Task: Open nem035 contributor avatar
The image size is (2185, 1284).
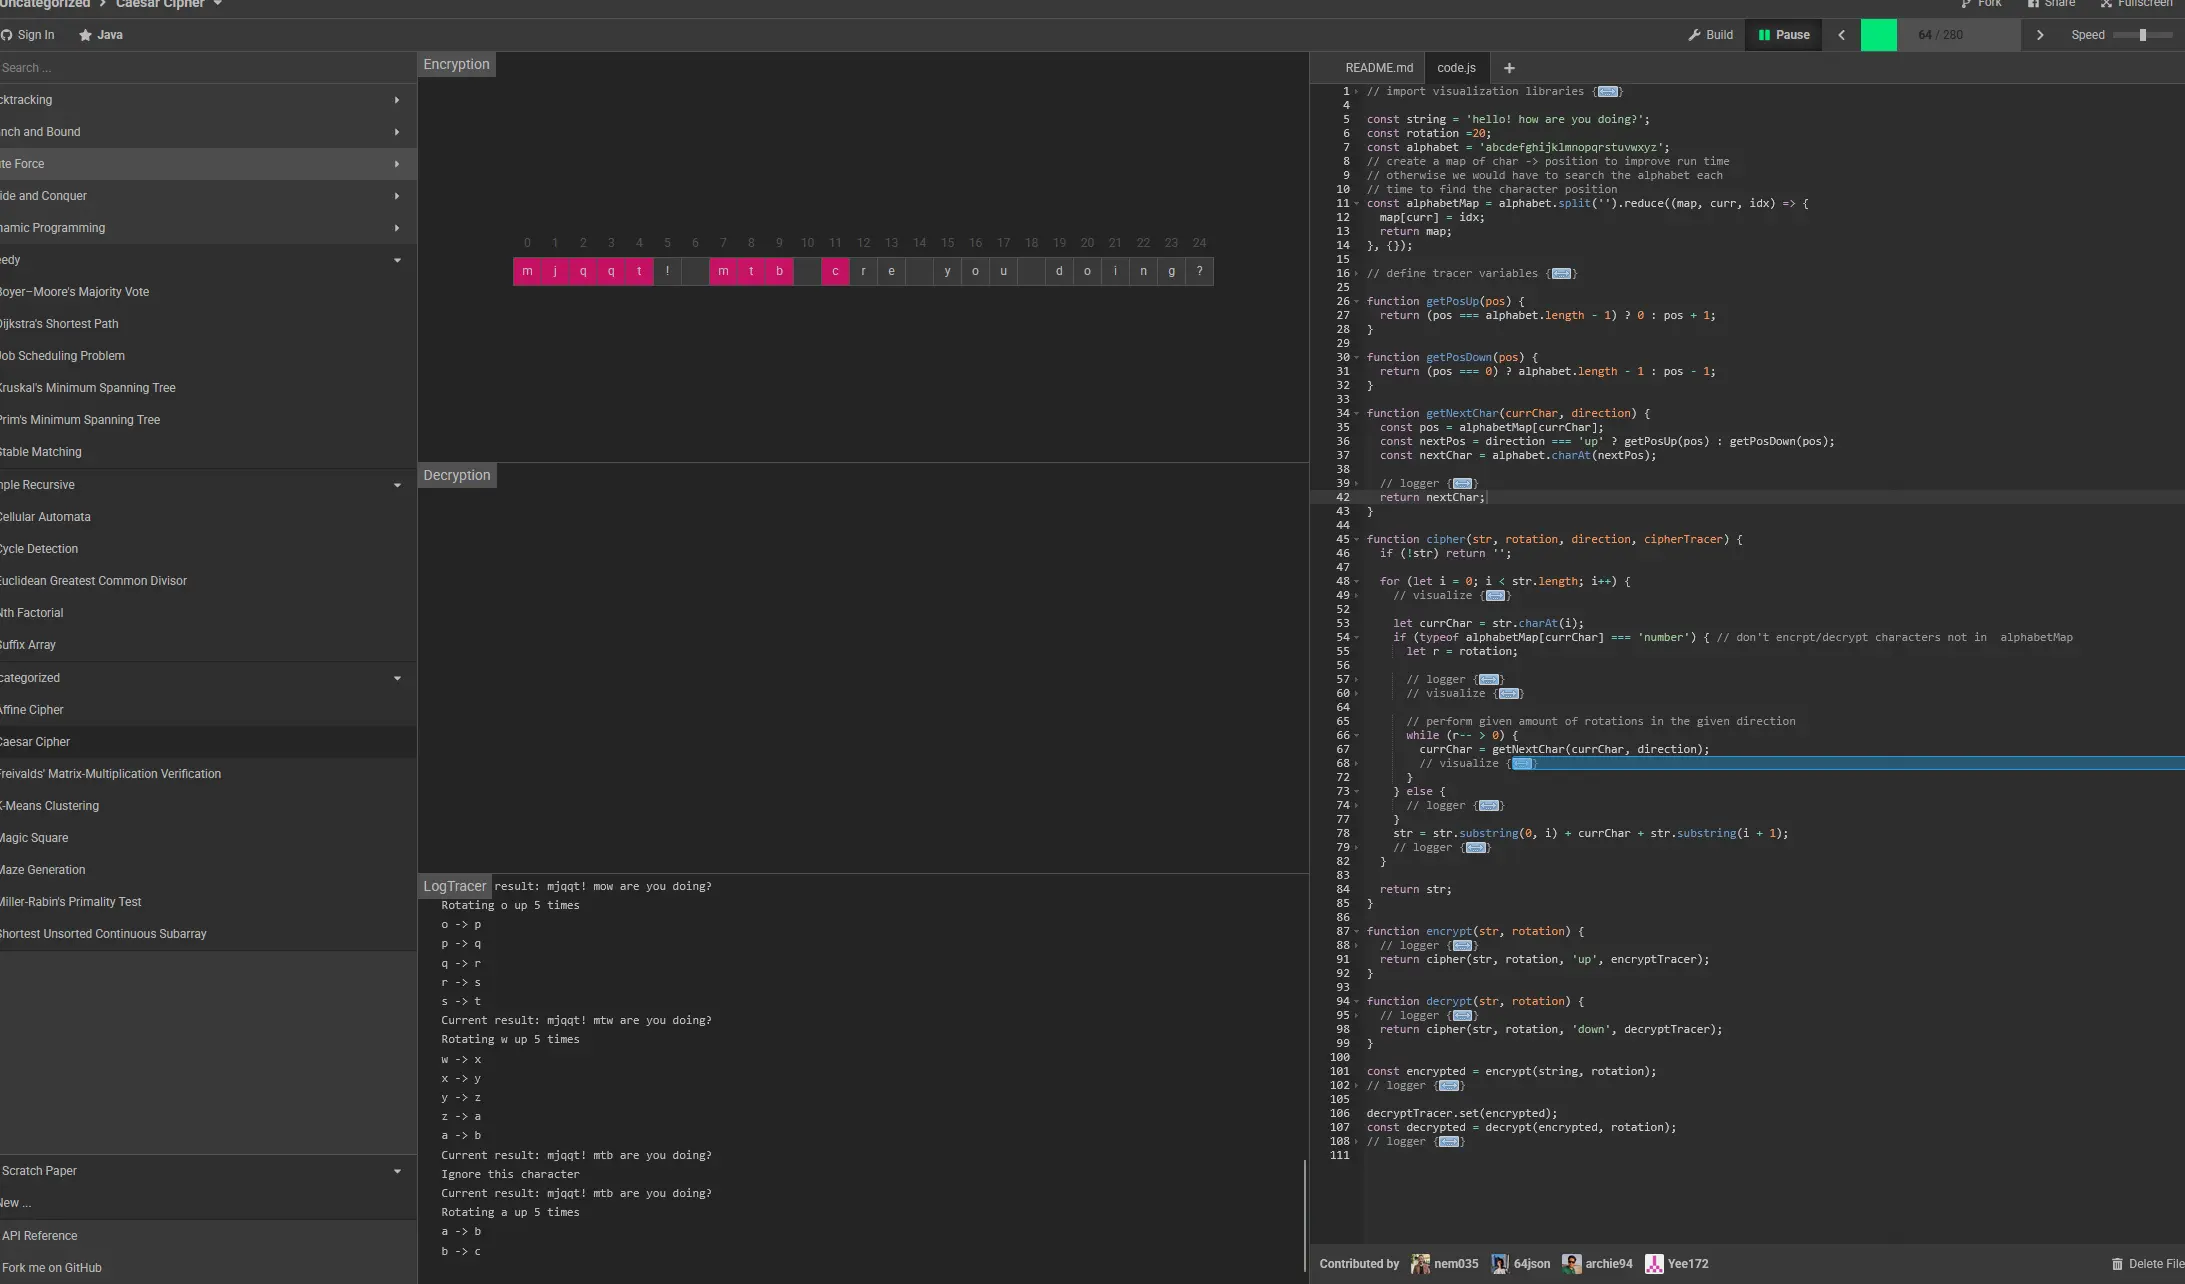Action: coord(1419,1264)
